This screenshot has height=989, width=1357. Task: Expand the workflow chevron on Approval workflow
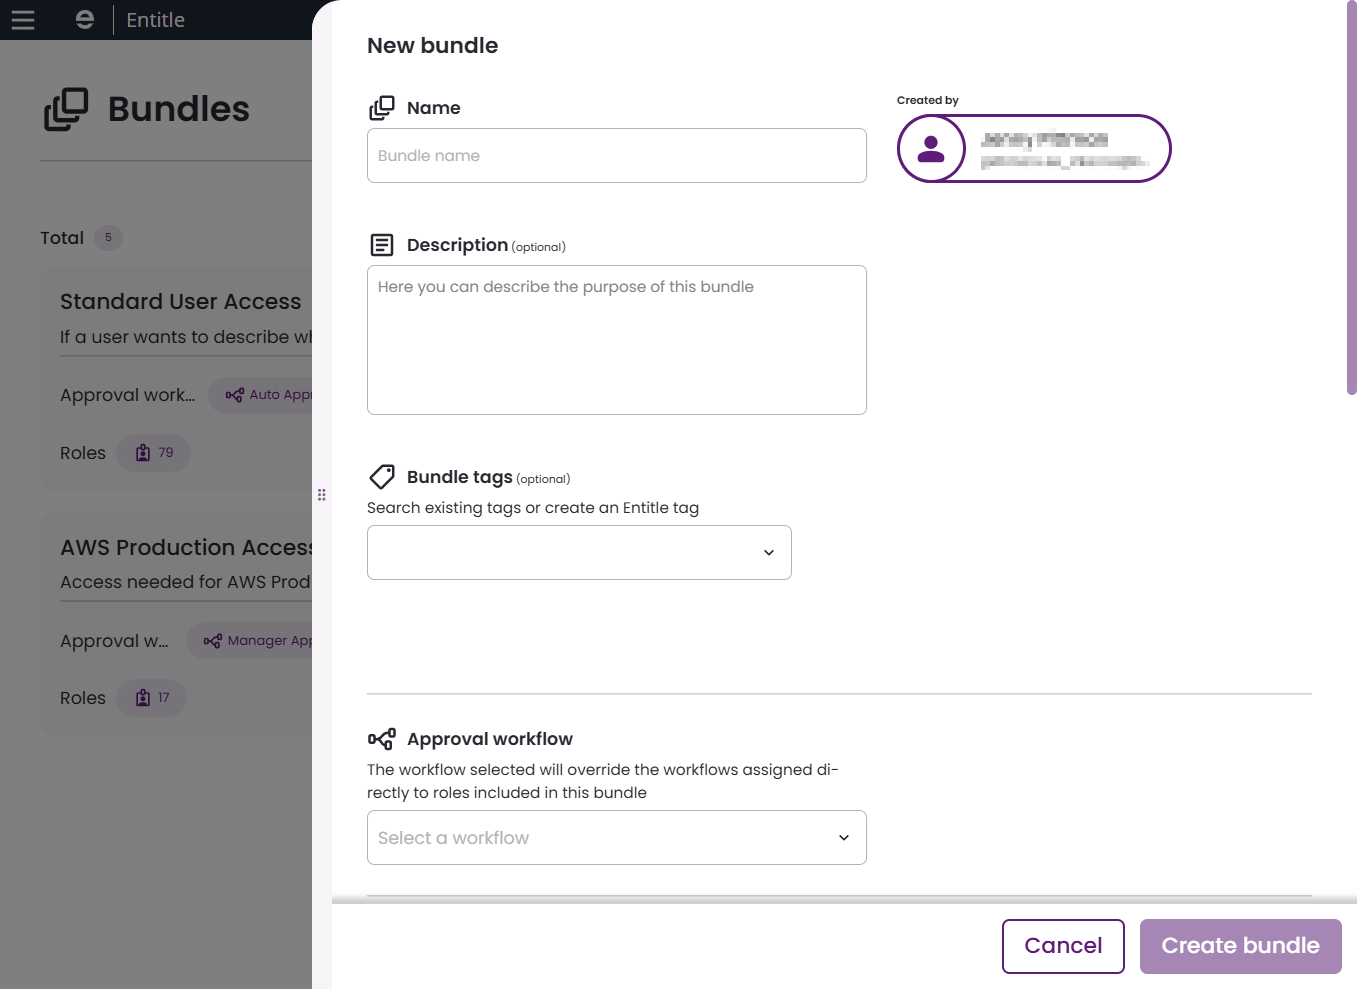click(843, 837)
